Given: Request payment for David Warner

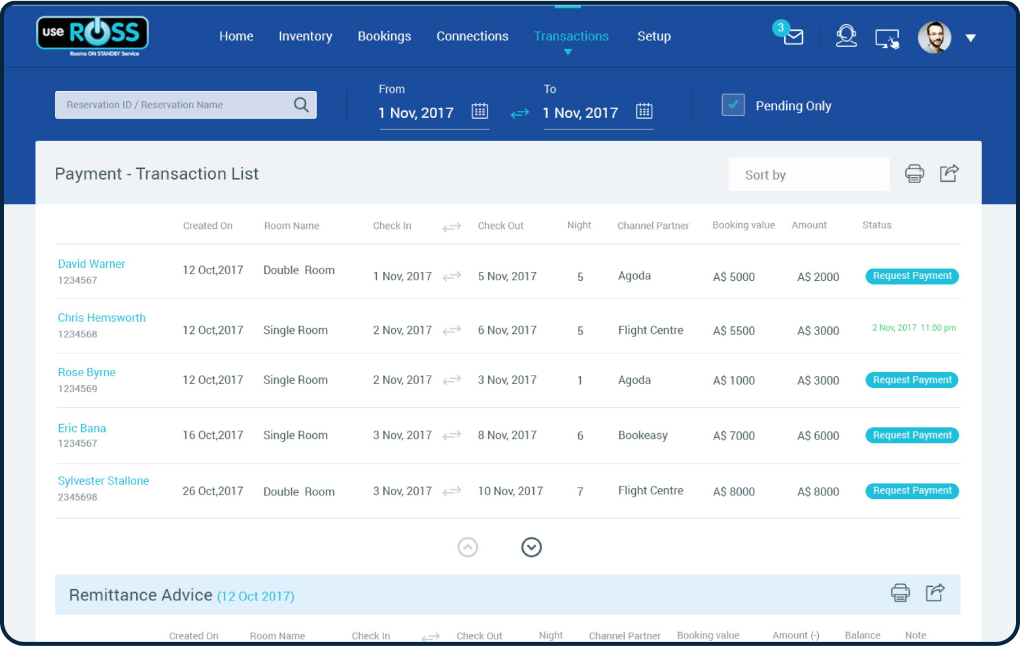Looking at the screenshot, I should [912, 276].
